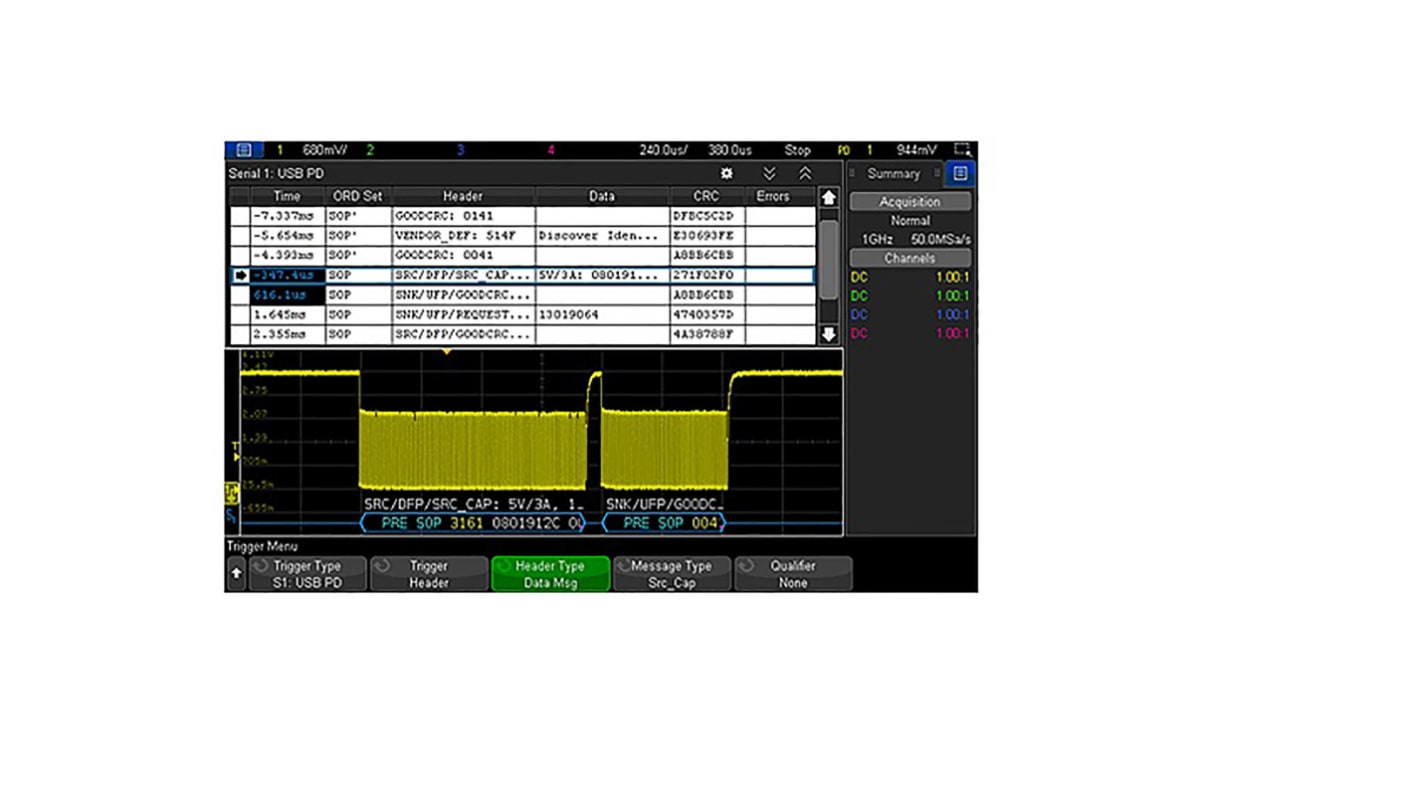Click the up arrow in the listing scrollbar
1420x798 pixels.
pyautogui.click(x=828, y=198)
